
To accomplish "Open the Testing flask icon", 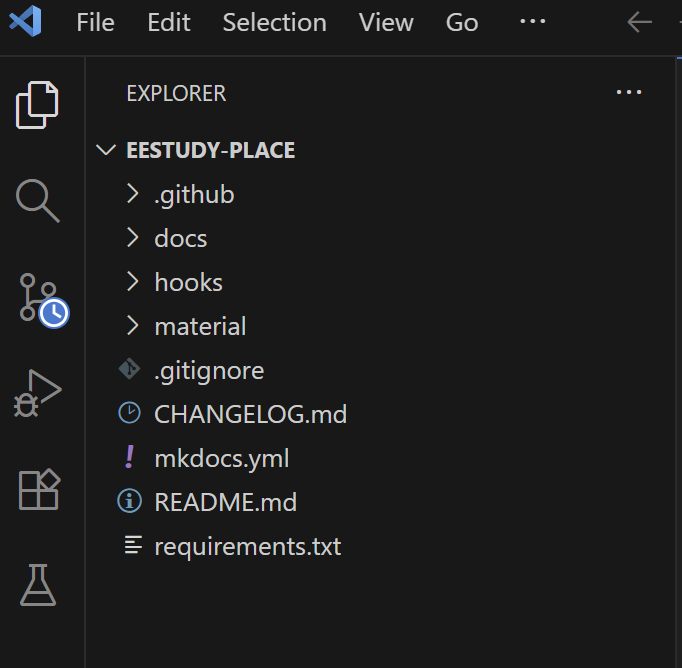I will click(x=38, y=584).
